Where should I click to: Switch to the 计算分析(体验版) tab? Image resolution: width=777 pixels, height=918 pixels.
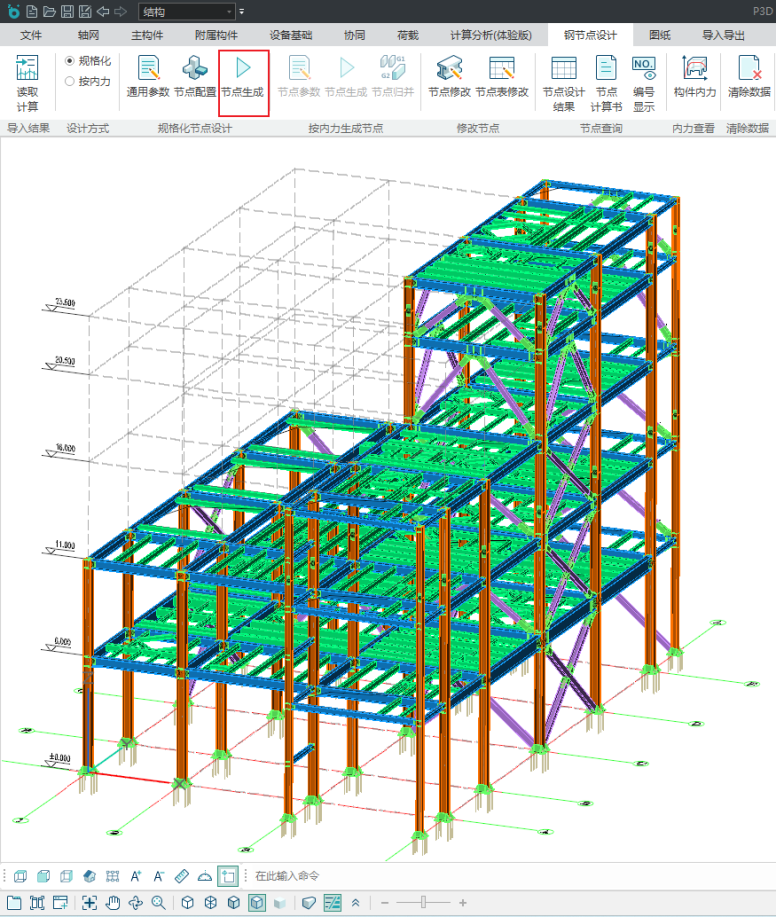click(491, 35)
